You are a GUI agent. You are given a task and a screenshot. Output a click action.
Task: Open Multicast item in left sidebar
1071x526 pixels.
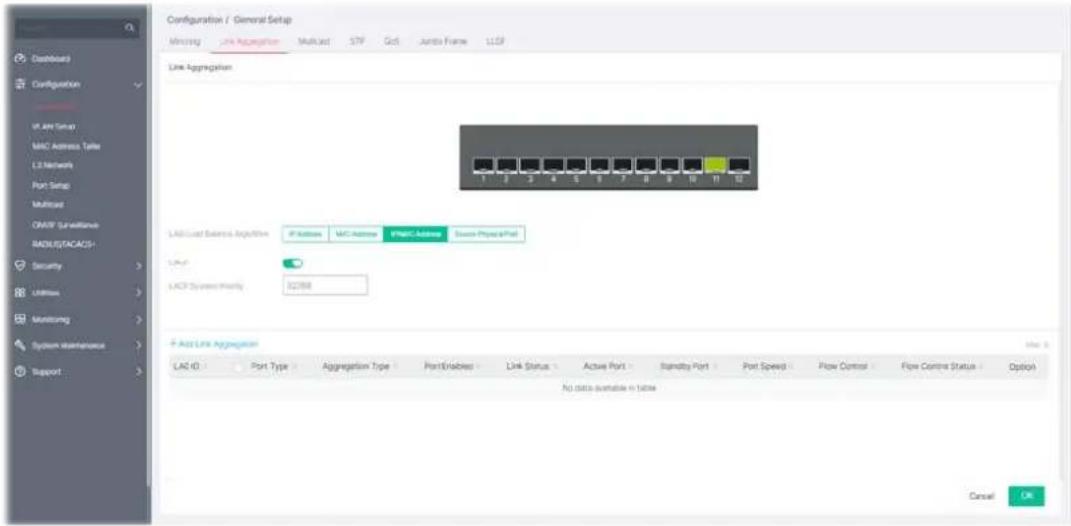tap(48, 204)
